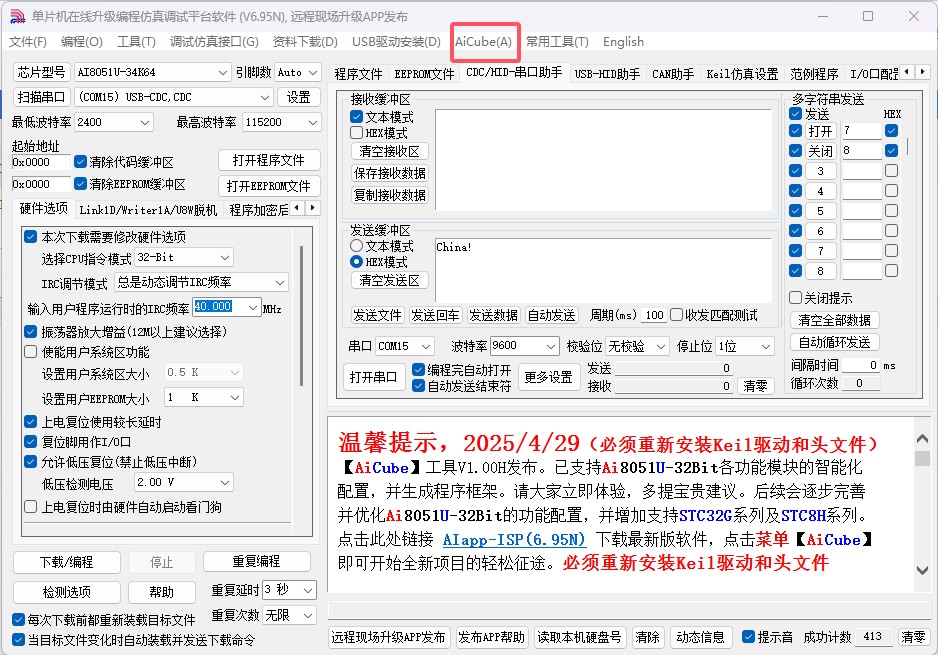Open the 波特率 9600 dropdown

[525, 346]
